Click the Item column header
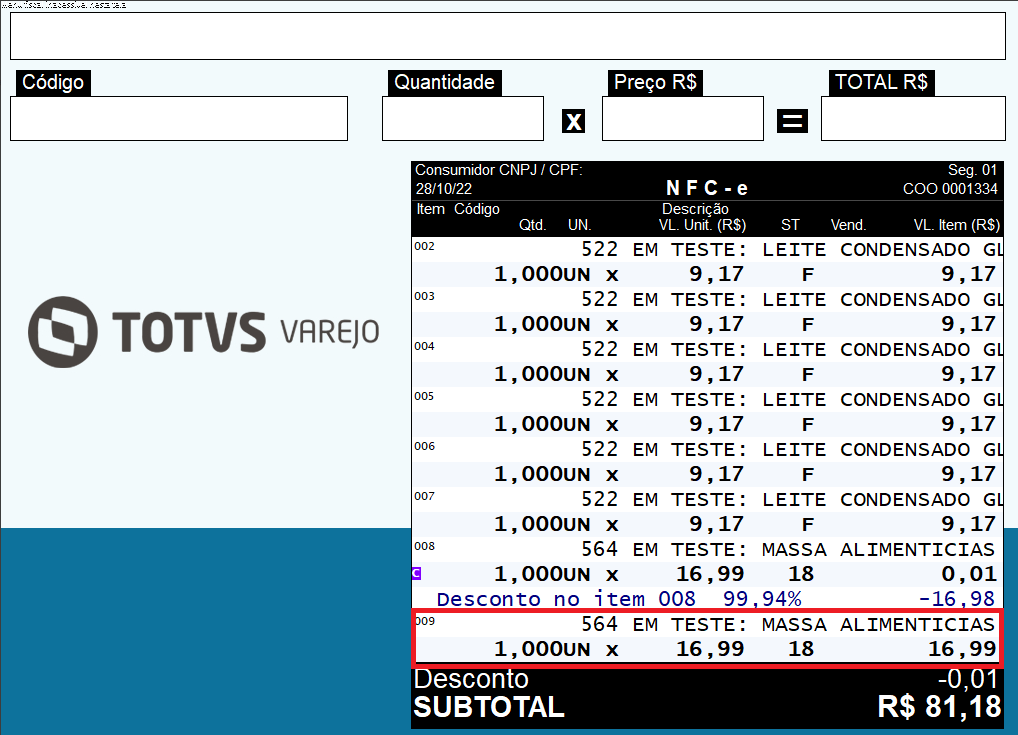 430,209
